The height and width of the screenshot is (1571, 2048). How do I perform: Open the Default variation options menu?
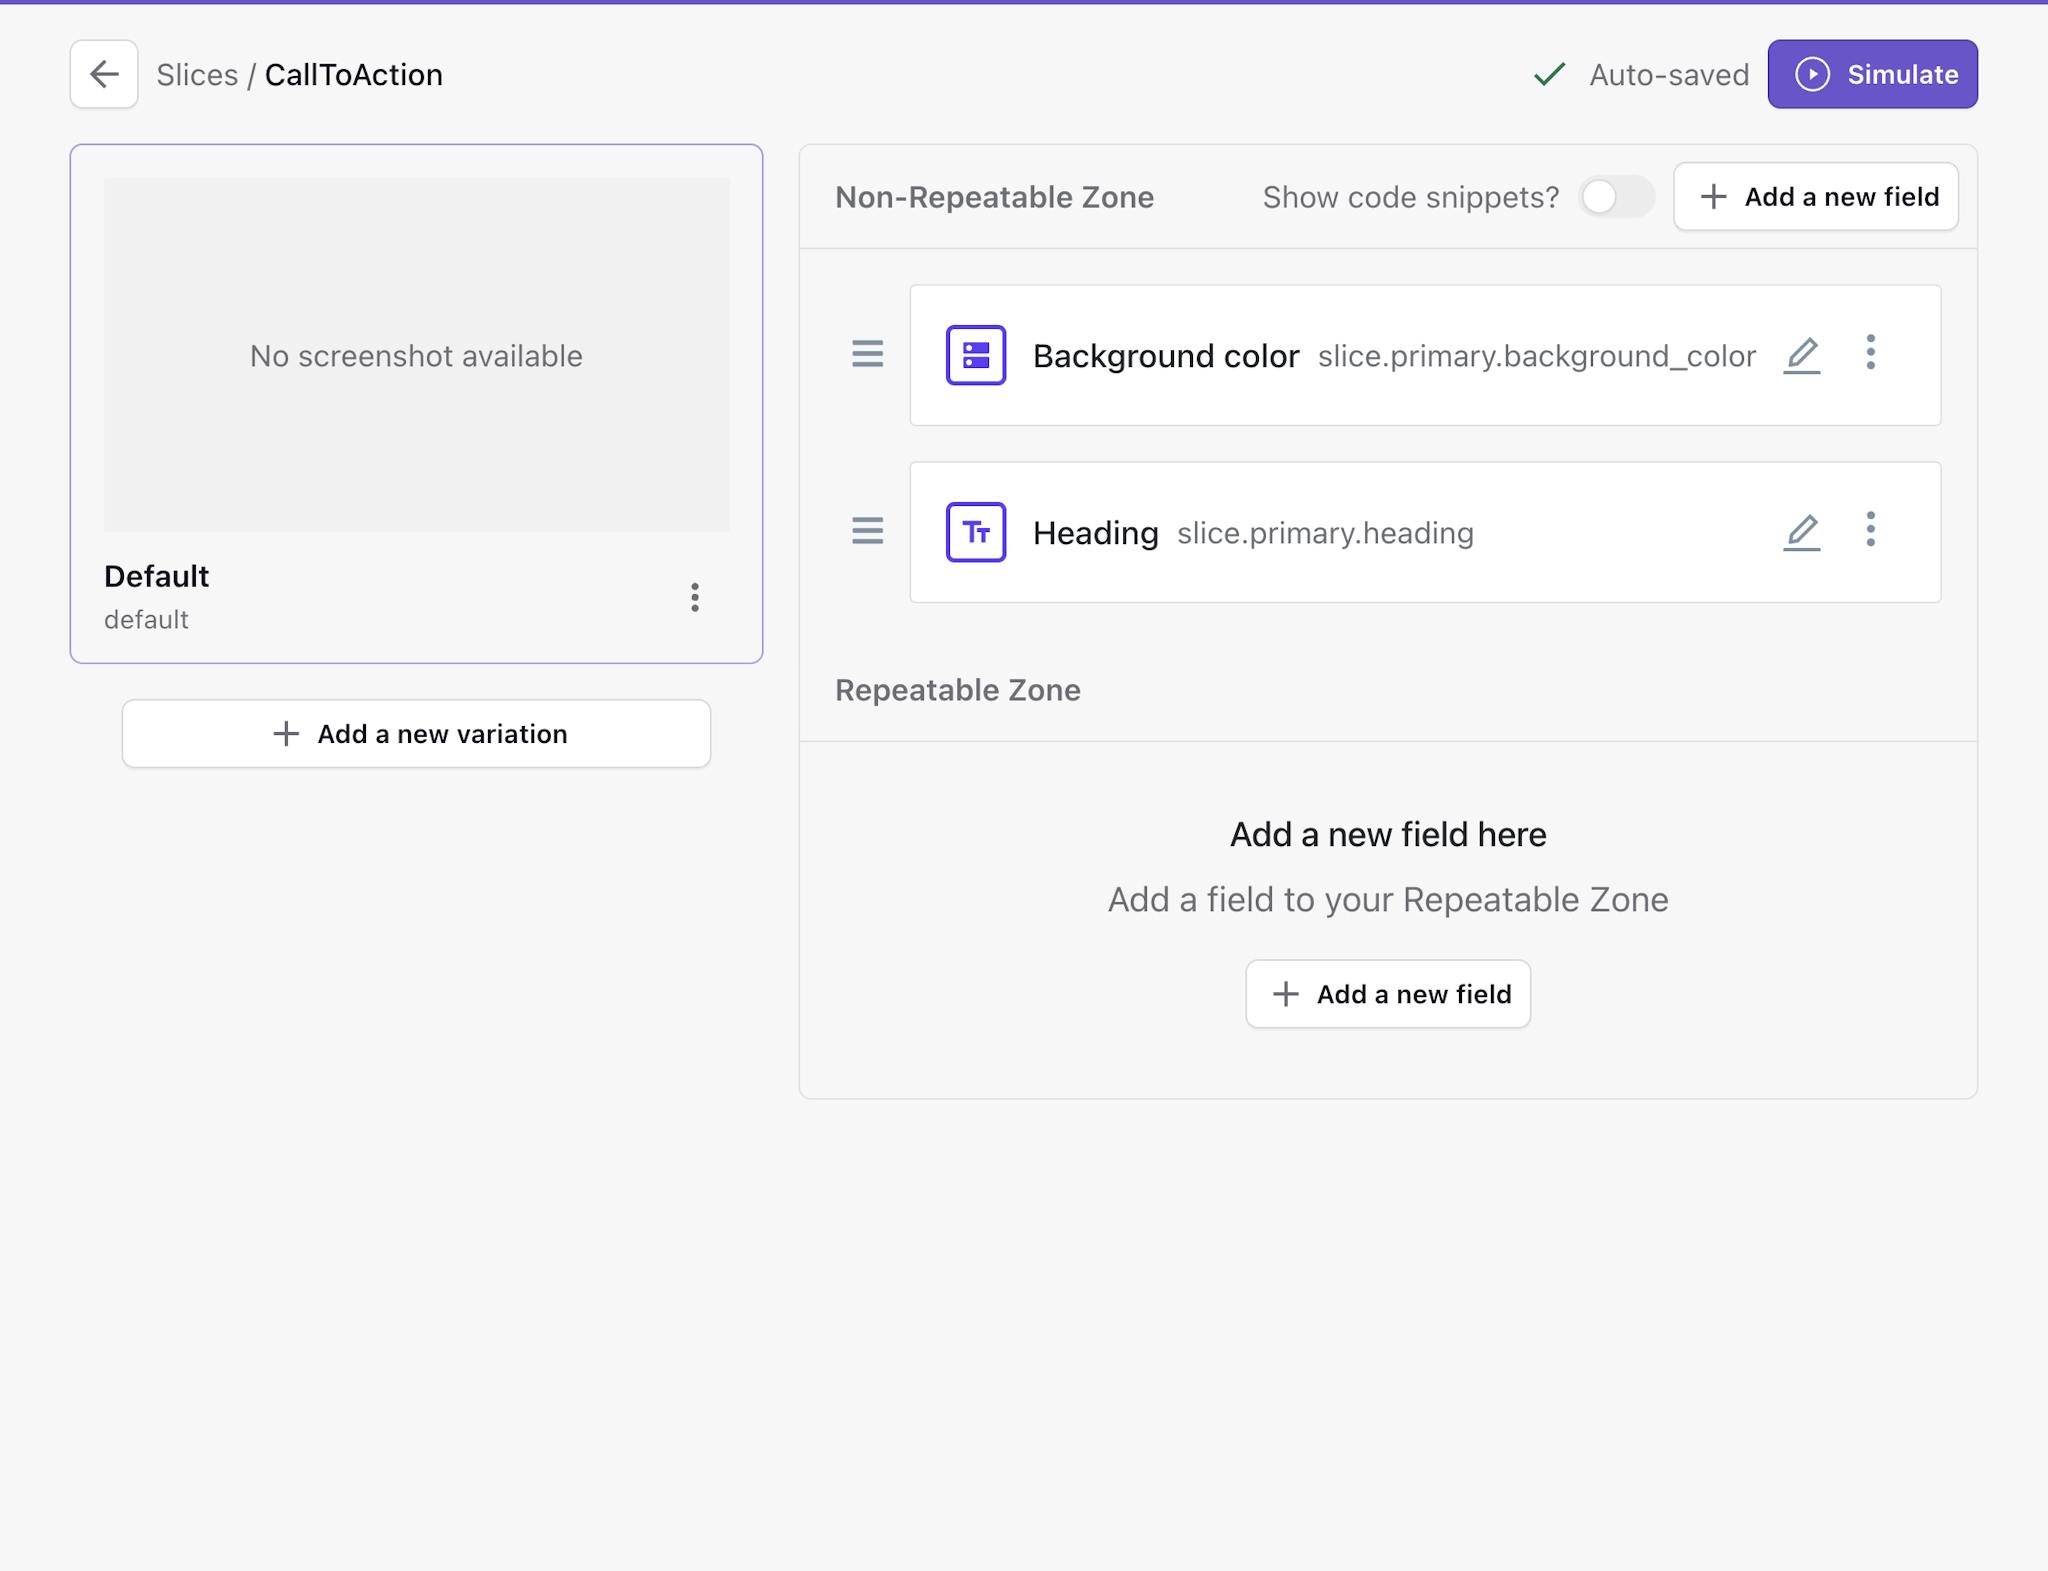[x=695, y=598]
